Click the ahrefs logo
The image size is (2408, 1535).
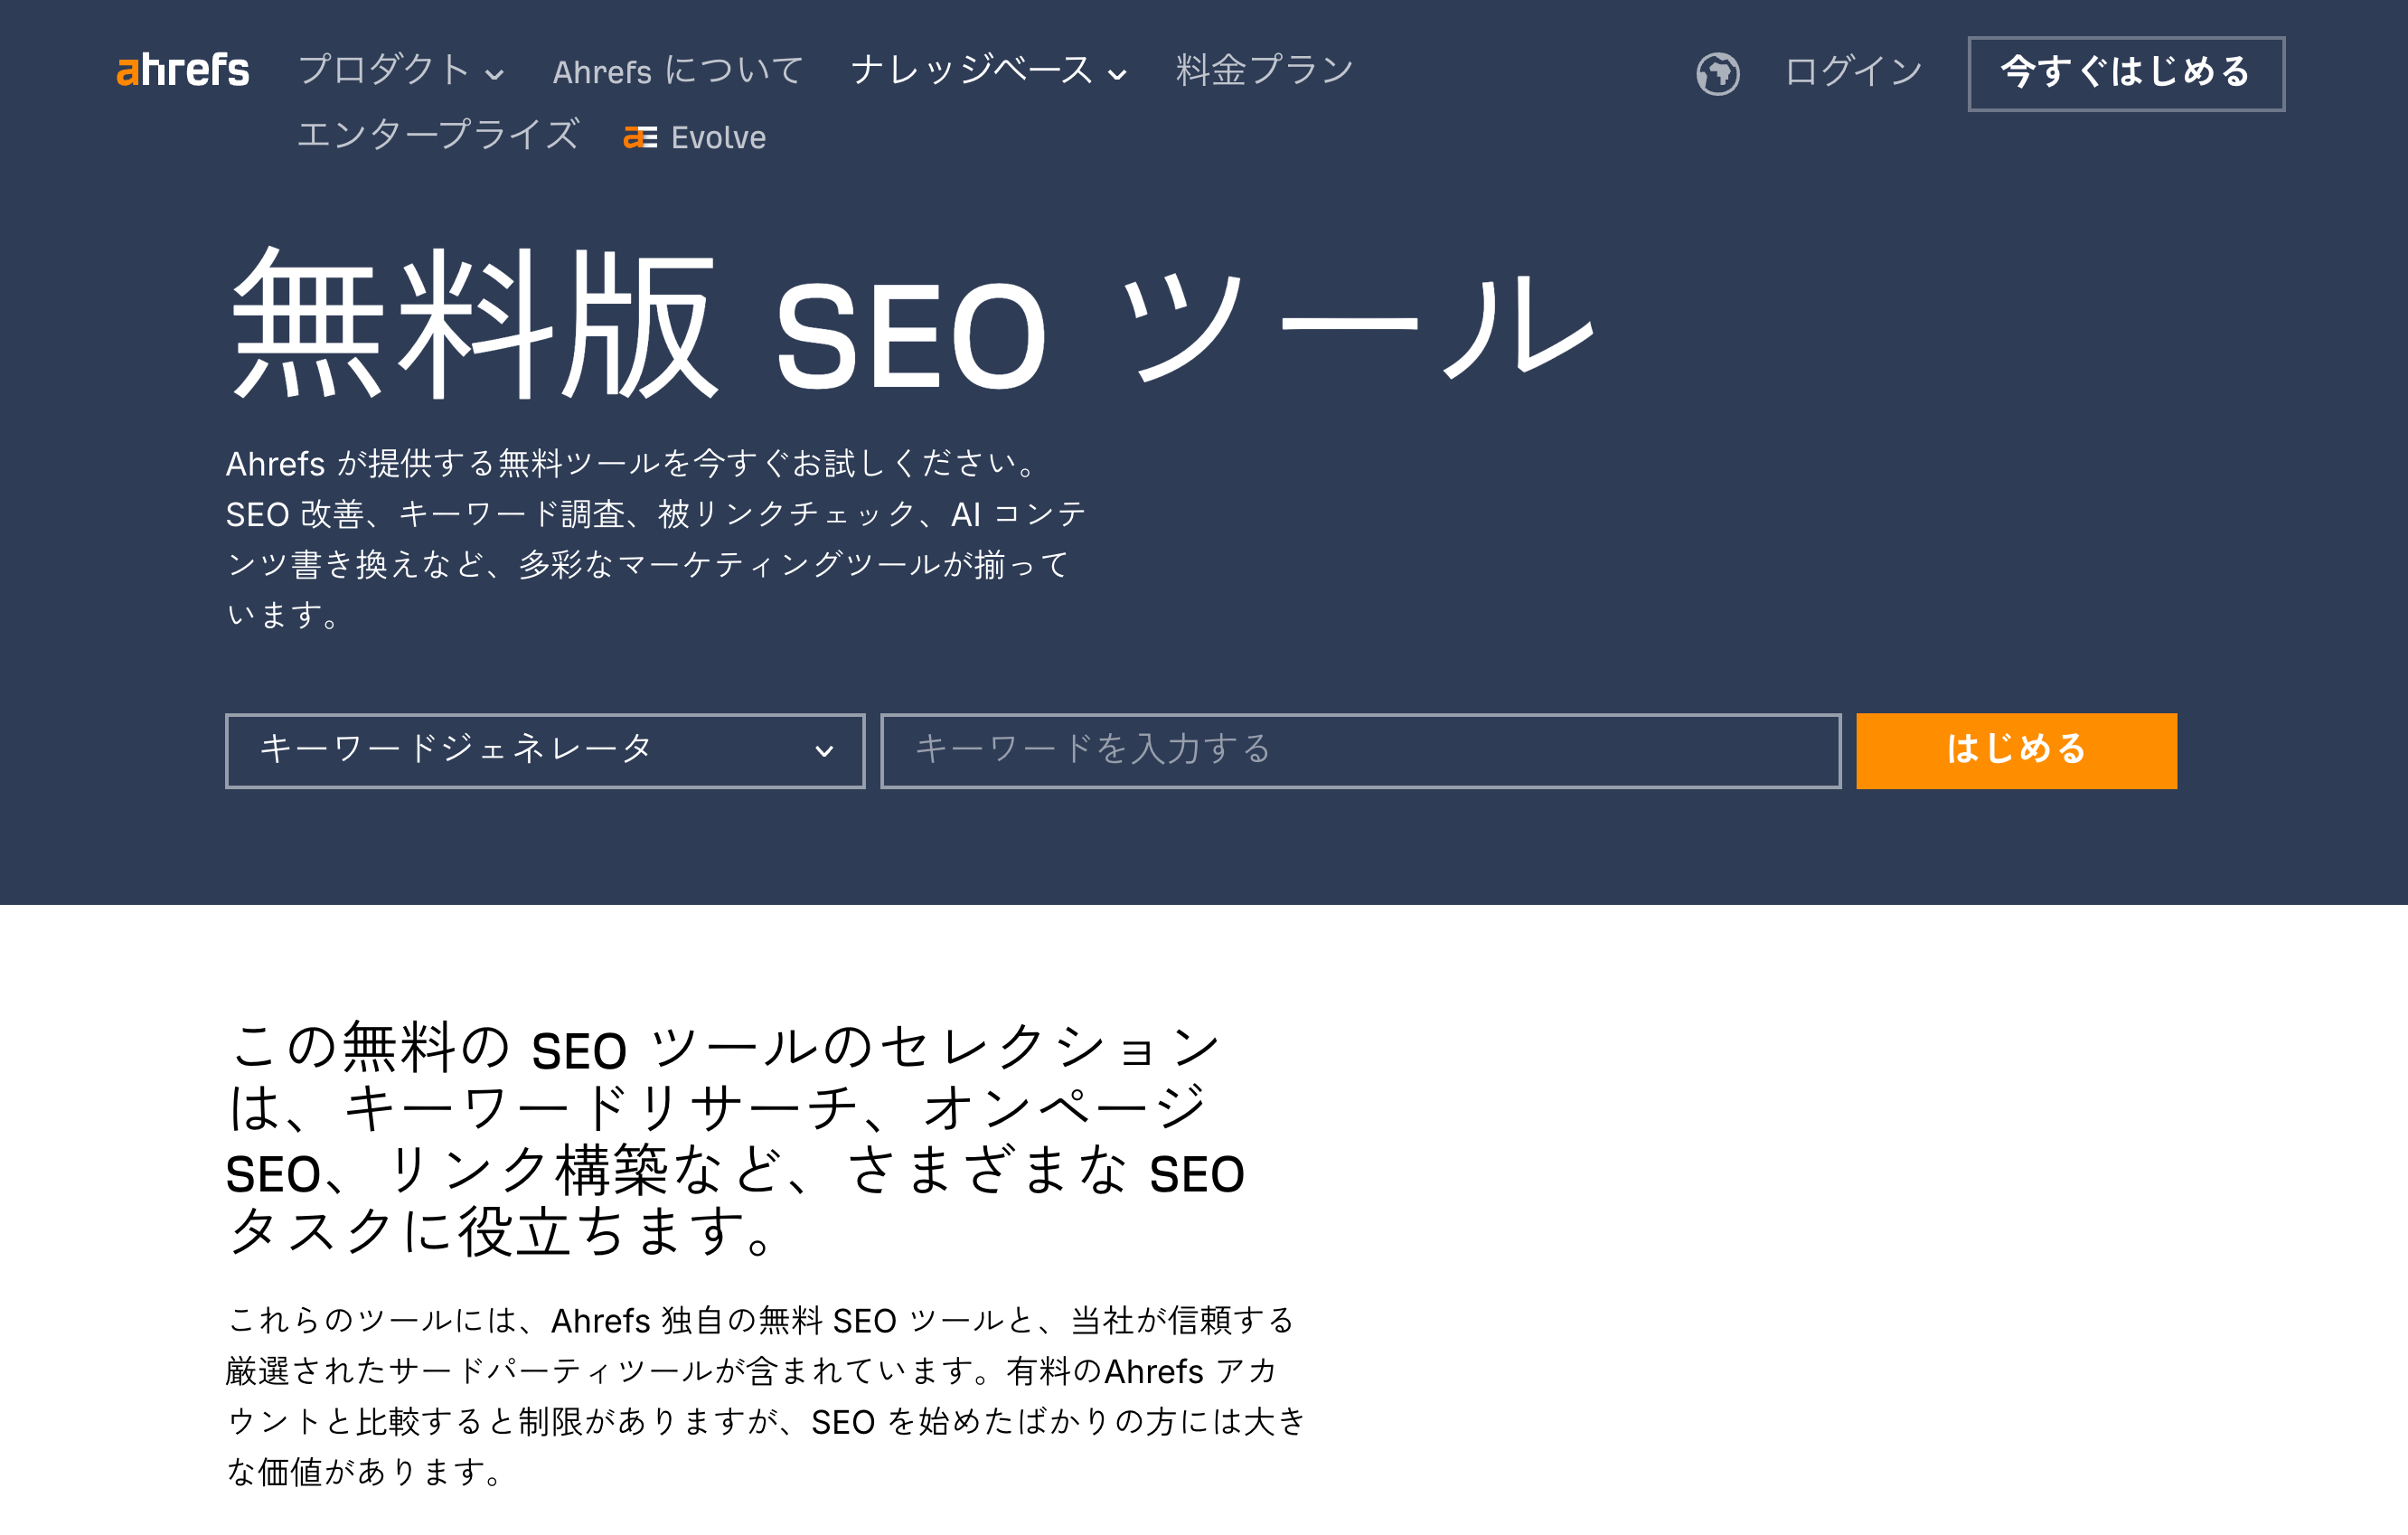click(x=183, y=71)
